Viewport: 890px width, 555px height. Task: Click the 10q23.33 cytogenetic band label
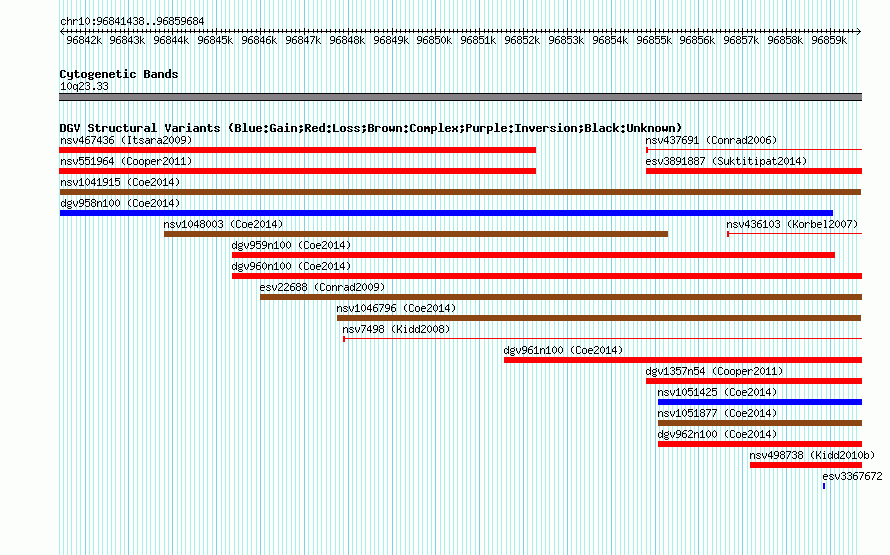tap(84, 86)
